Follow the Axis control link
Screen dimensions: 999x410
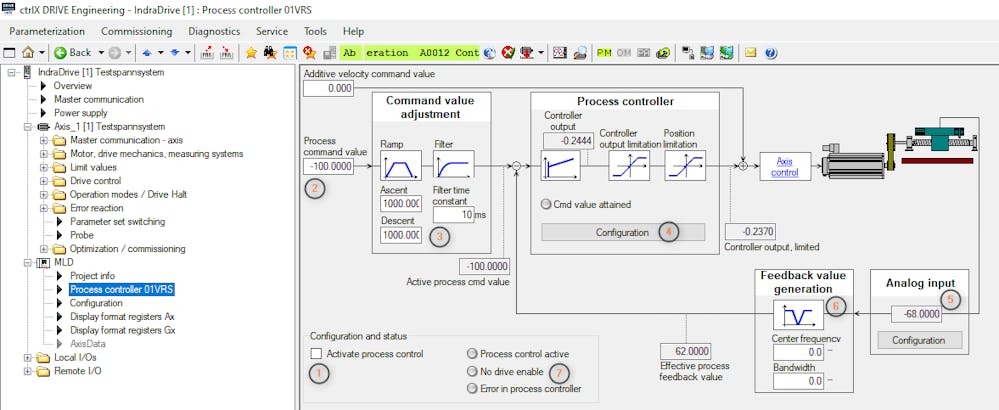(x=783, y=166)
